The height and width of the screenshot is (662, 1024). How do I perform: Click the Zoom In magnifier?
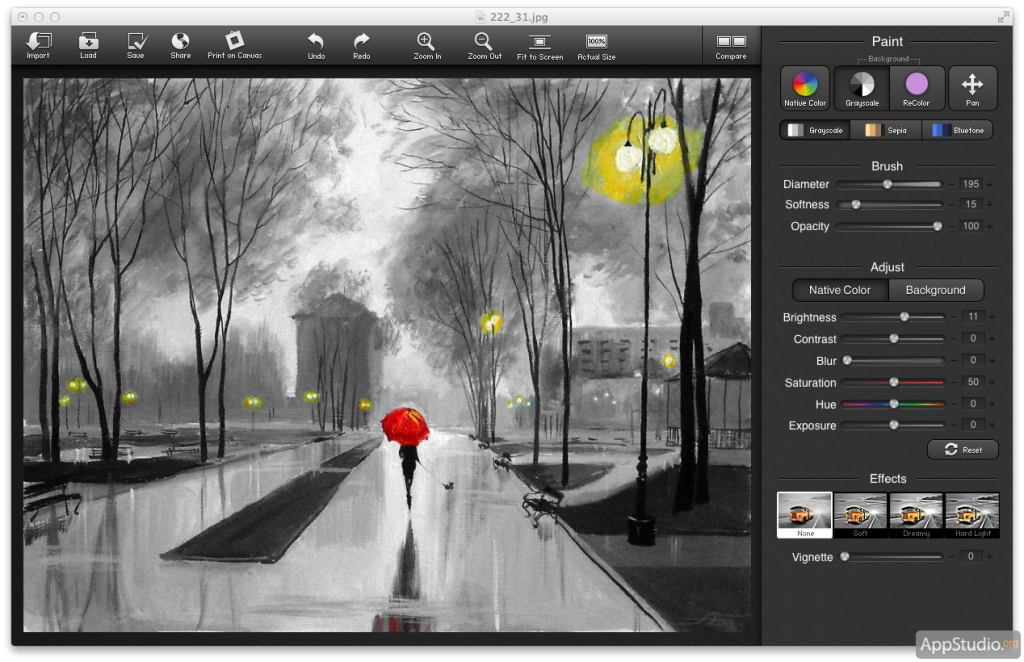426,42
